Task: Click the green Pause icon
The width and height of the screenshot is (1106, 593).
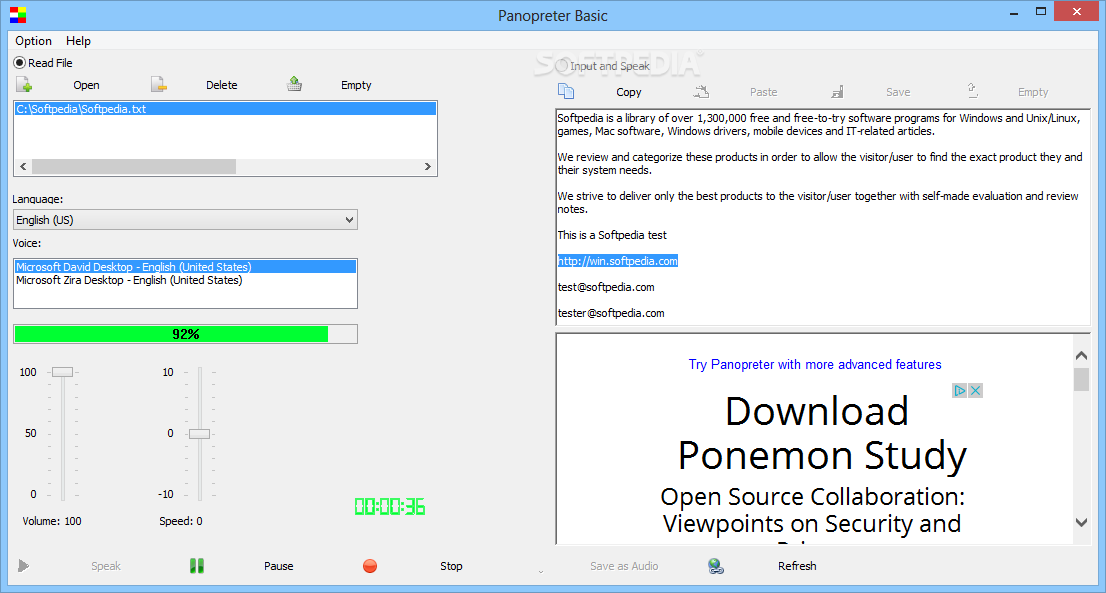Action: click(197, 566)
